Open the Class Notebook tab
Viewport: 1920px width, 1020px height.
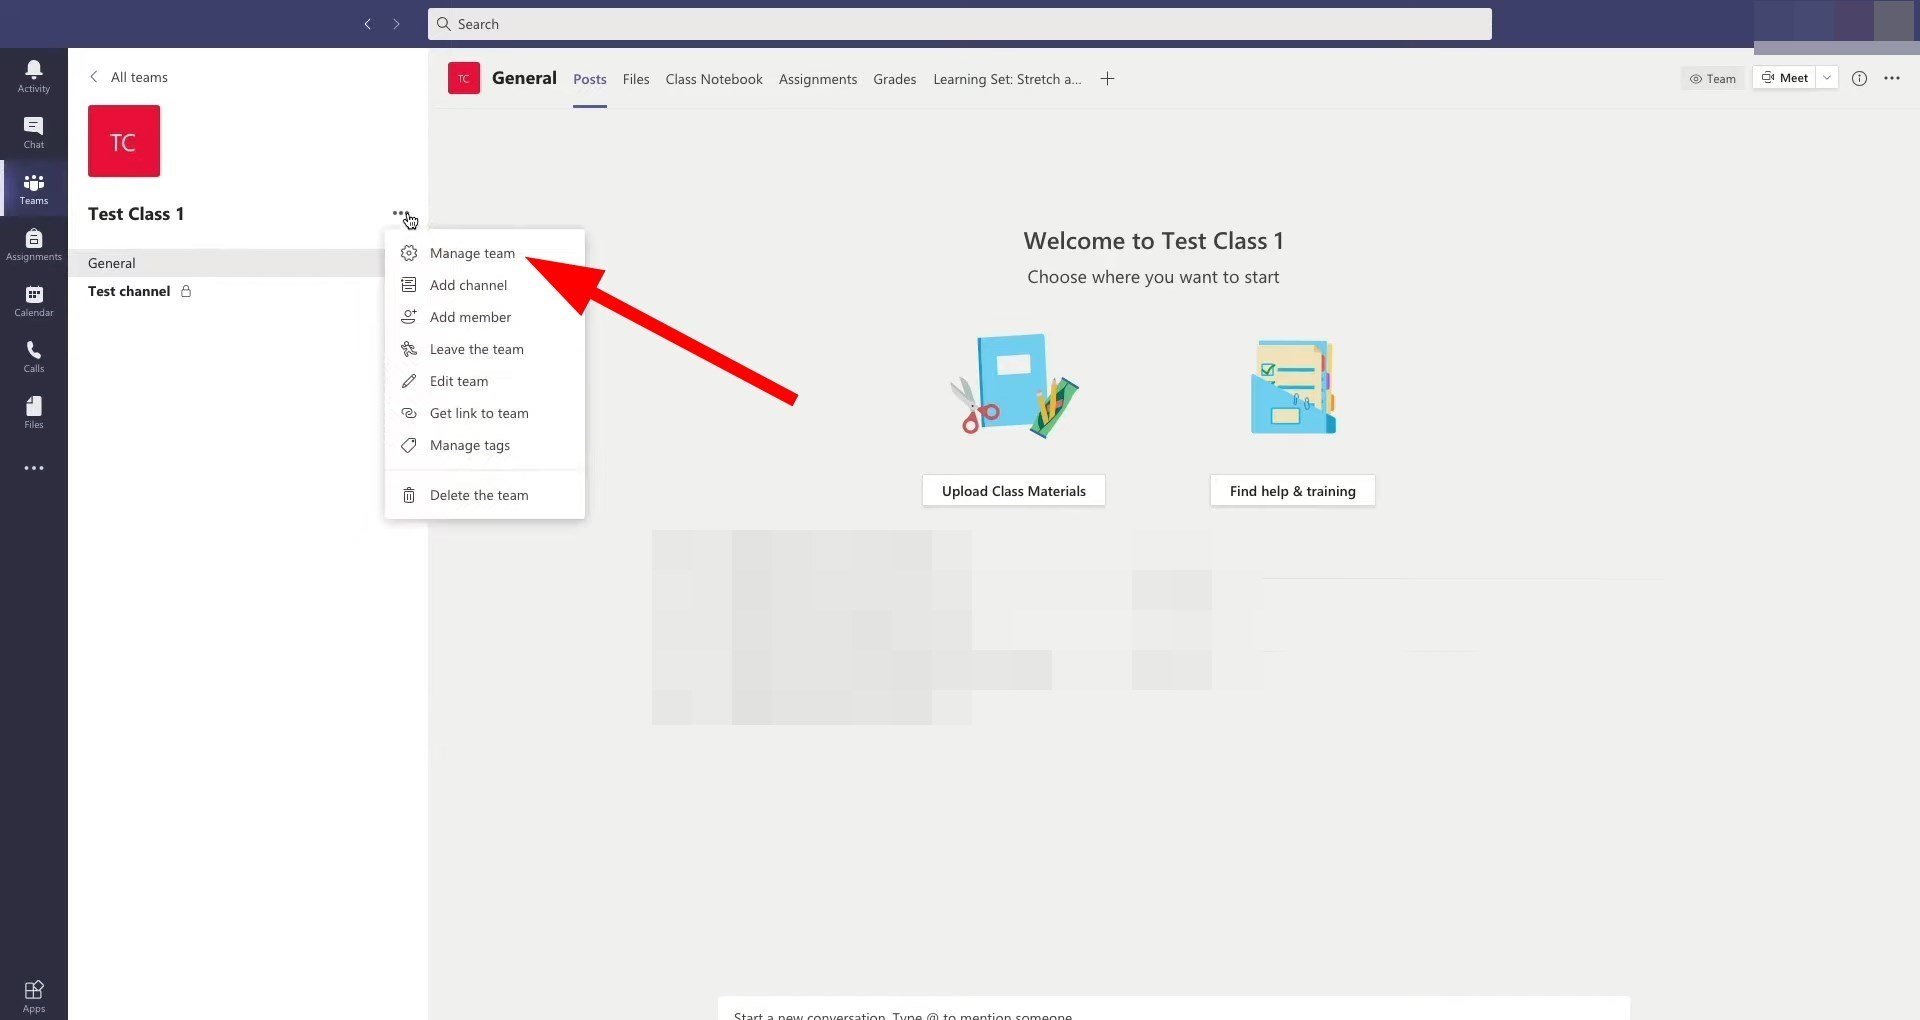click(x=714, y=79)
